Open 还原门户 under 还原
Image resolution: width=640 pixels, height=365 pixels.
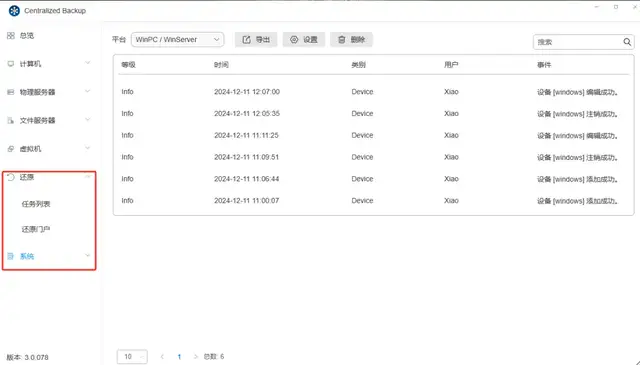coord(36,229)
